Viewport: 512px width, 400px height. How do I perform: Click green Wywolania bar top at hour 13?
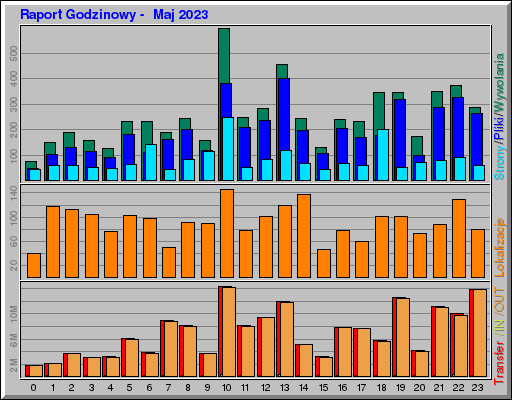(282, 71)
